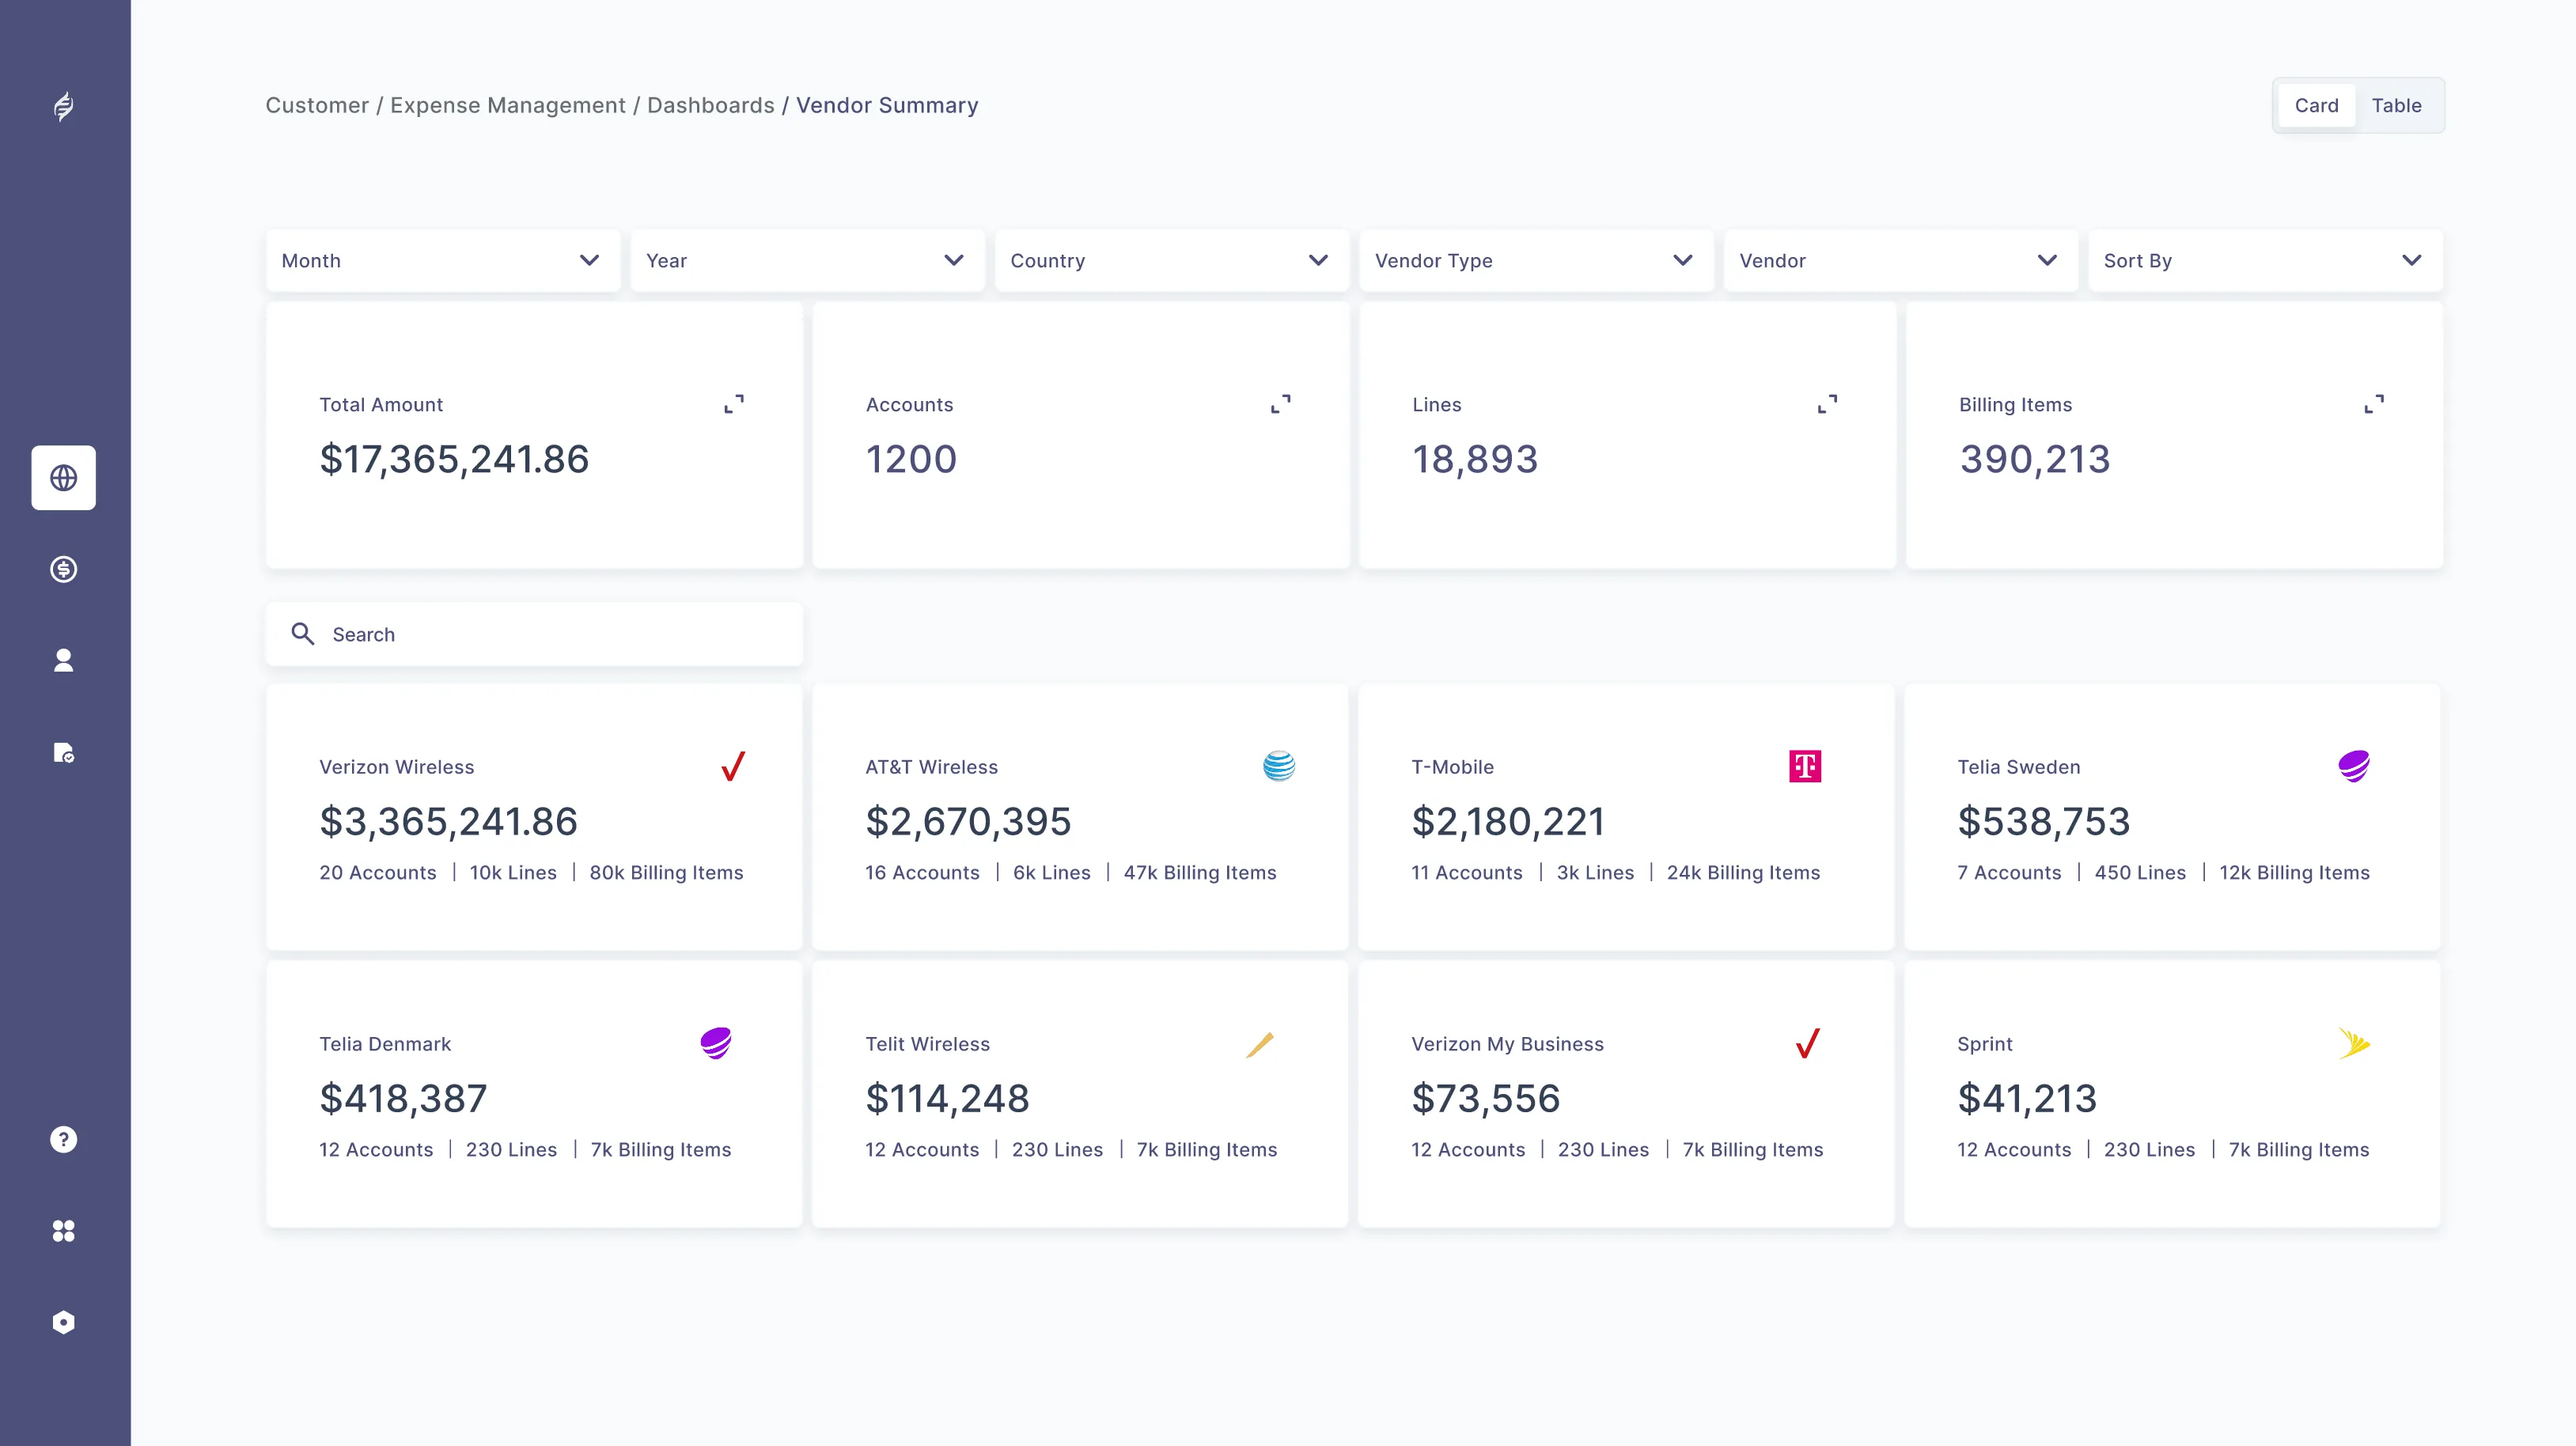Viewport: 2576px width, 1446px height.
Task: Expand the Billing Items card
Action: point(2373,404)
